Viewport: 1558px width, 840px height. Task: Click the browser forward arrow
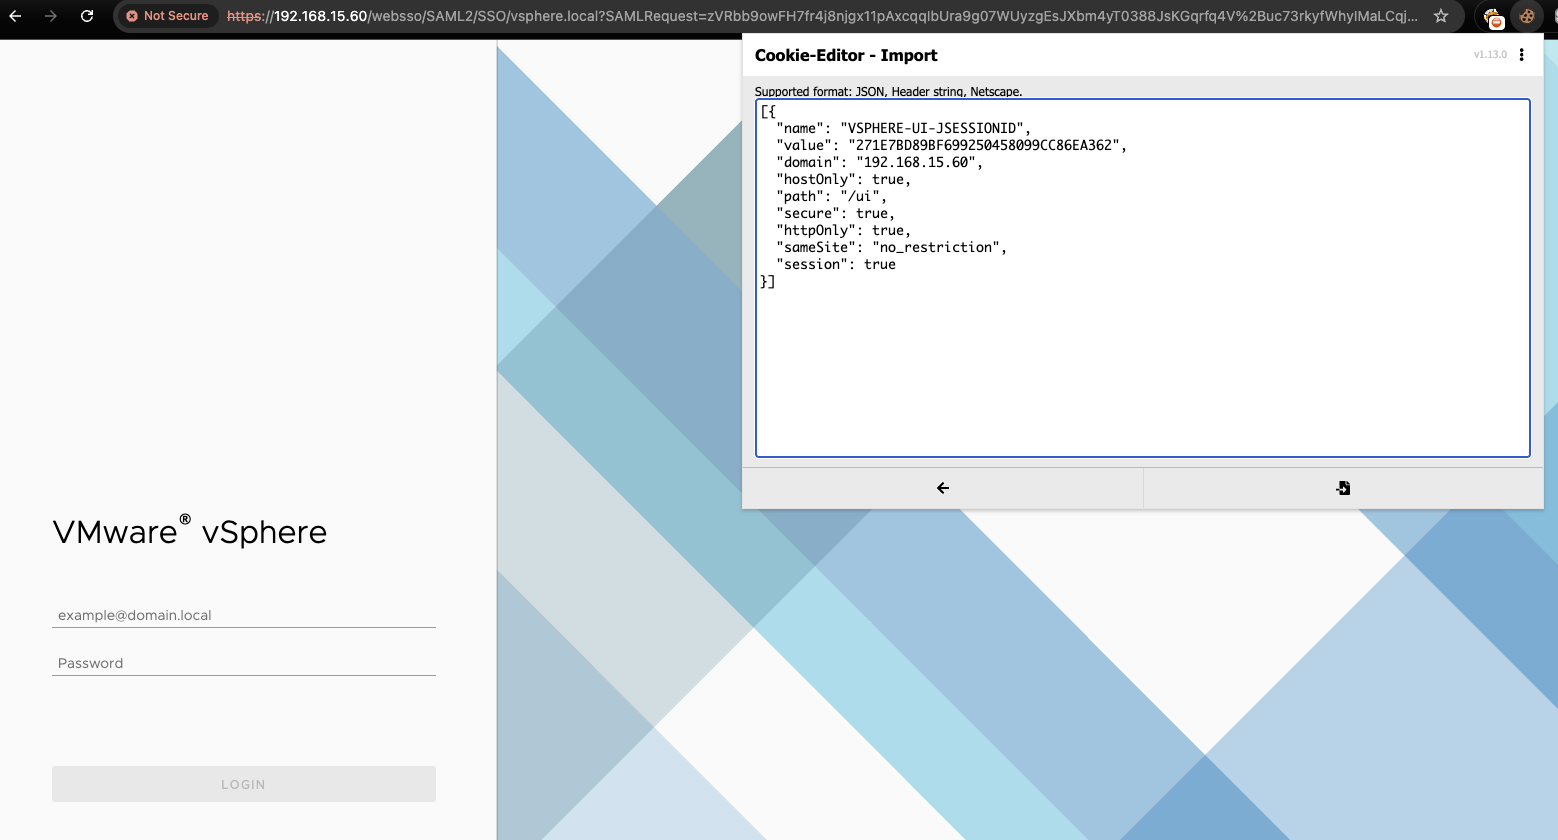[51, 16]
